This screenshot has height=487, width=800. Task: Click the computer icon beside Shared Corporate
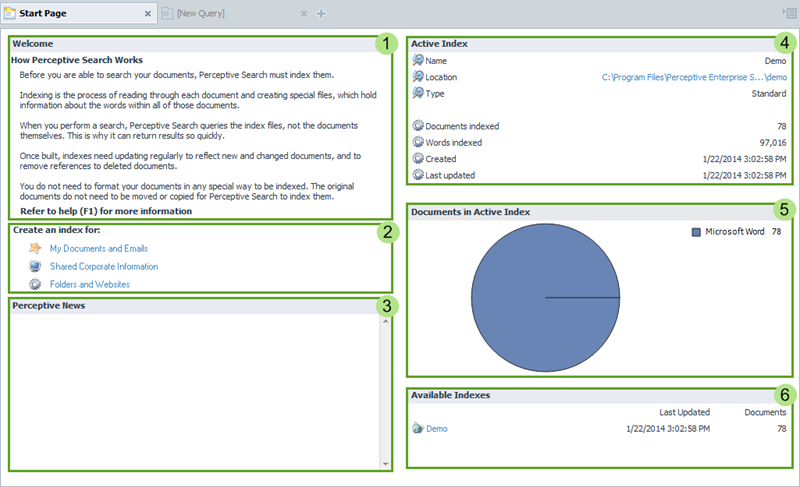pos(35,266)
